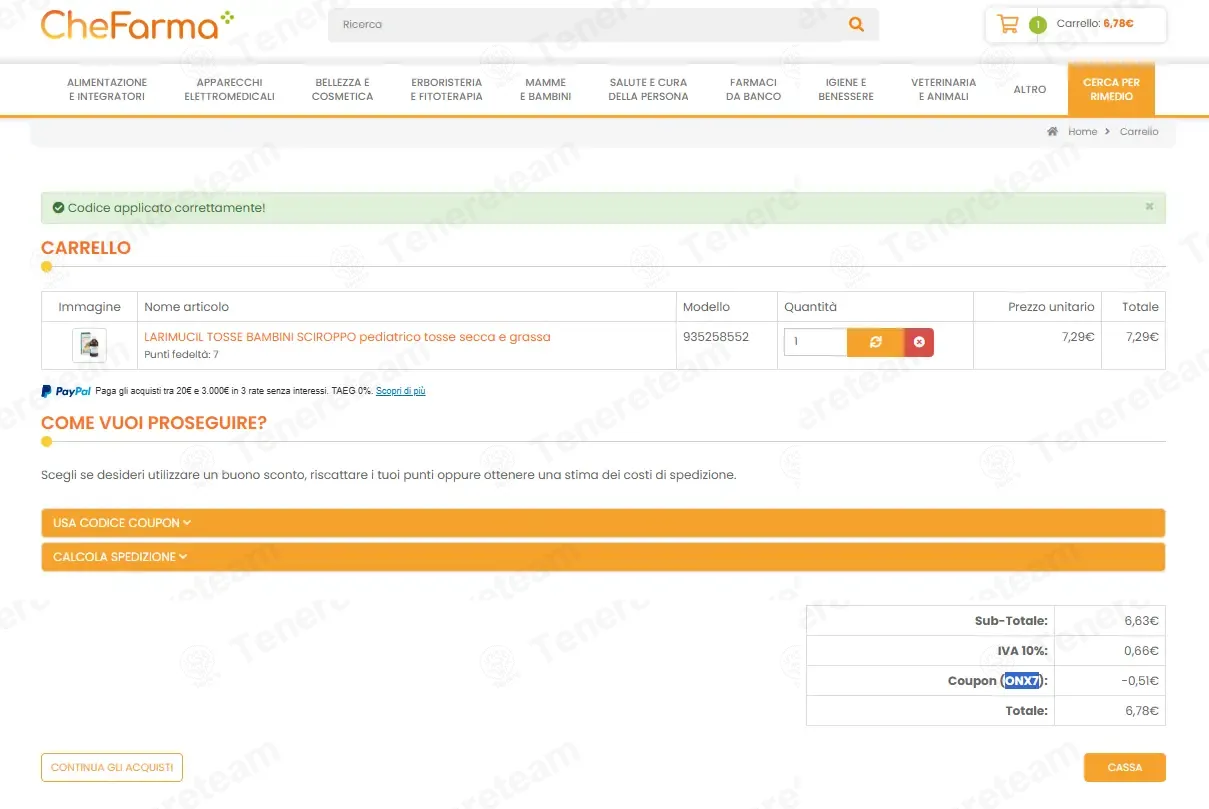Open Bellezza e Cosmetica menu
Screen dimensions: 1209x809
[342, 90]
